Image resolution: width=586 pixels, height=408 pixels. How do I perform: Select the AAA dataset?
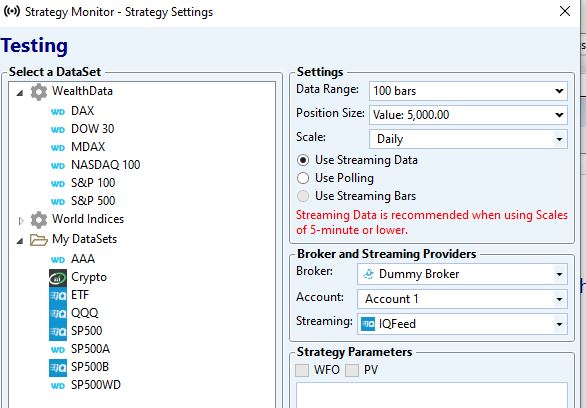point(83,259)
